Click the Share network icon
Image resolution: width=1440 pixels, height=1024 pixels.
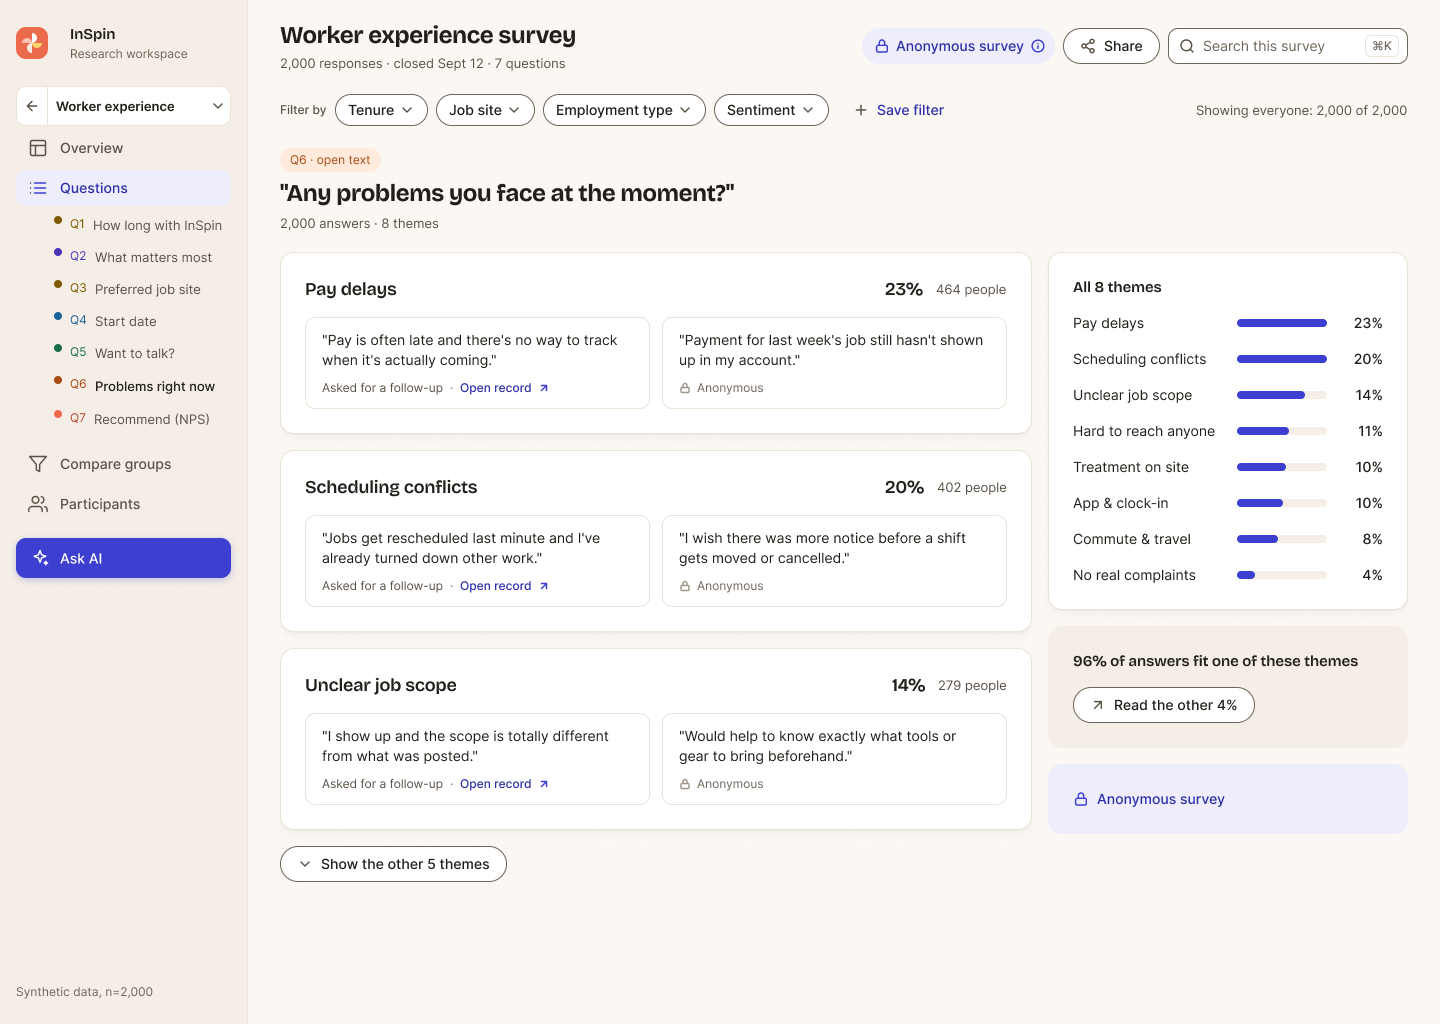[x=1088, y=46]
